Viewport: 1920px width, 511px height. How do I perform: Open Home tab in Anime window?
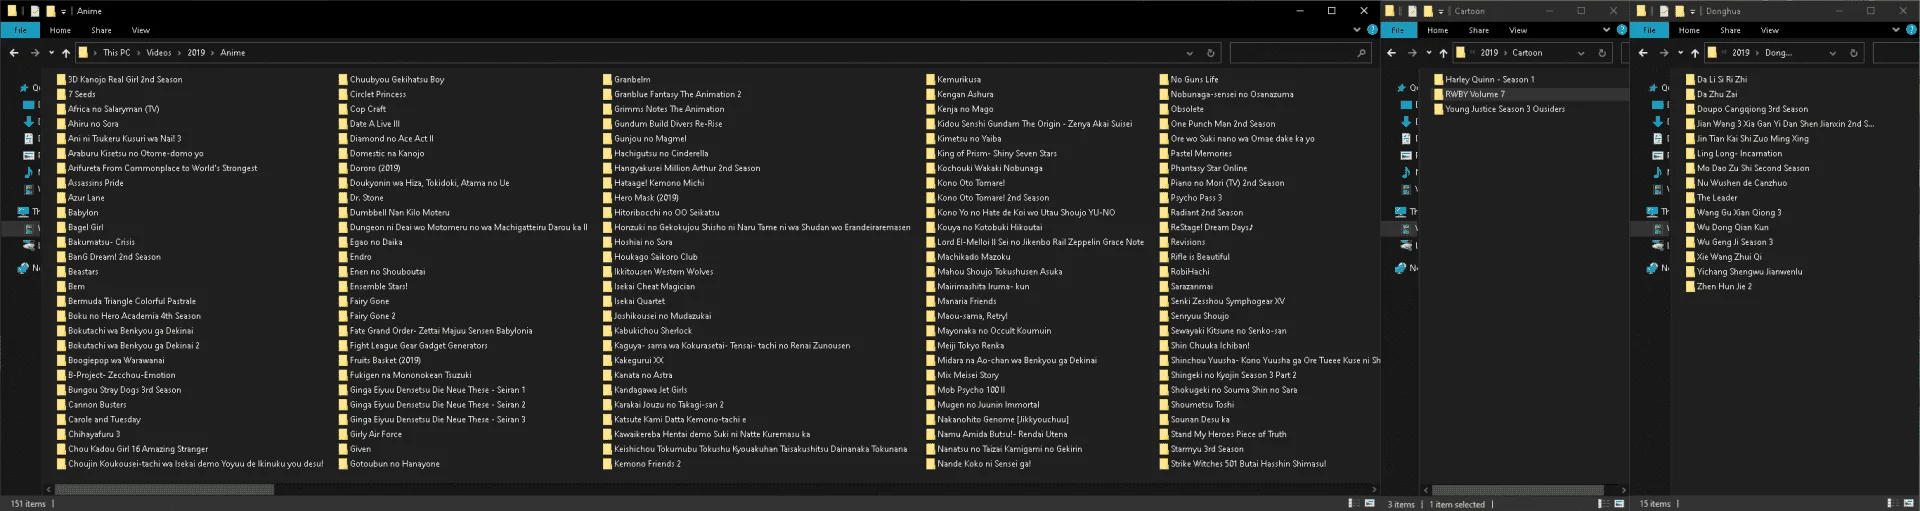click(x=60, y=30)
